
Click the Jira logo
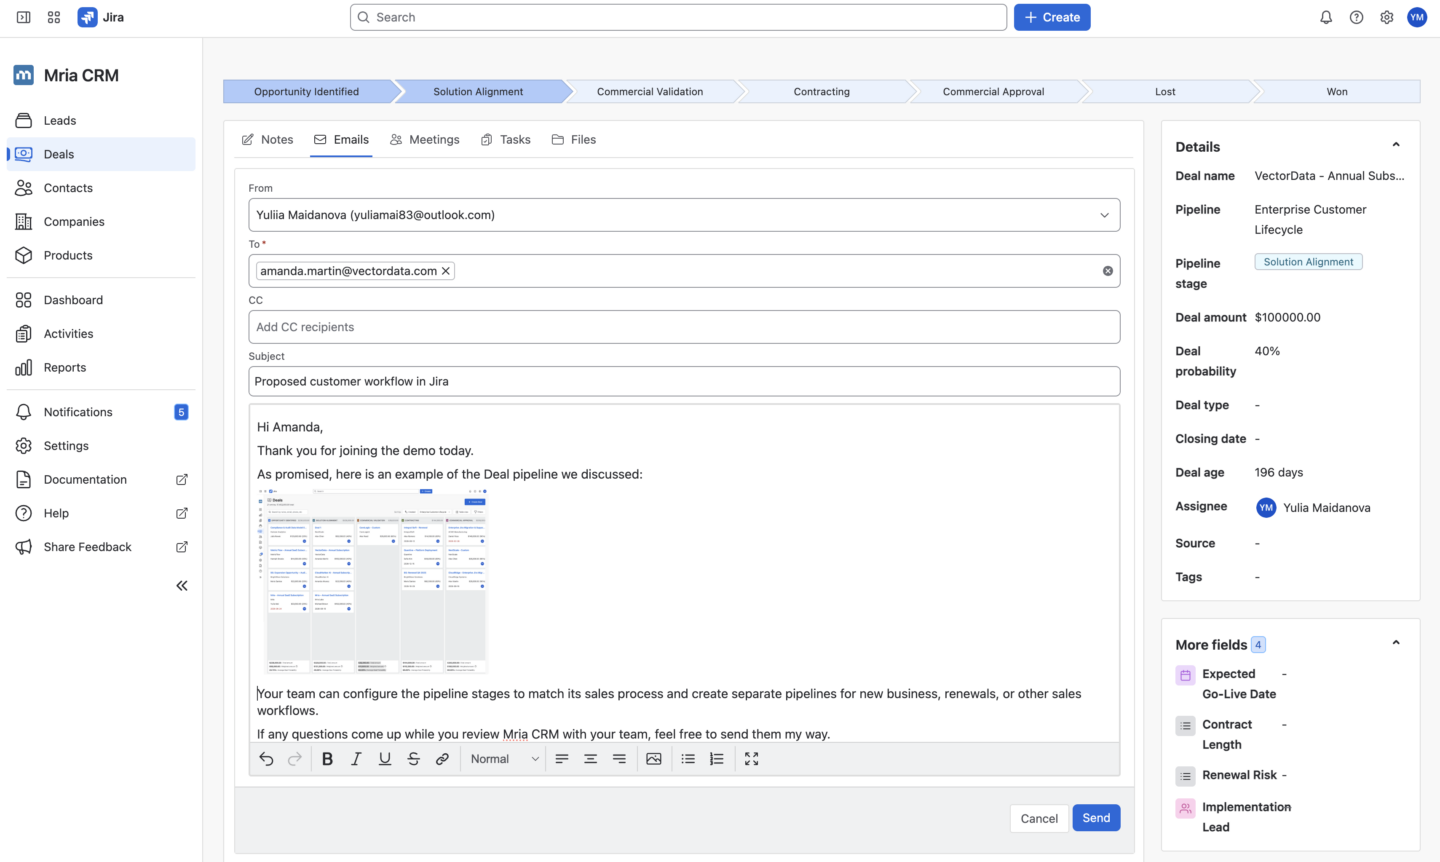pos(101,17)
